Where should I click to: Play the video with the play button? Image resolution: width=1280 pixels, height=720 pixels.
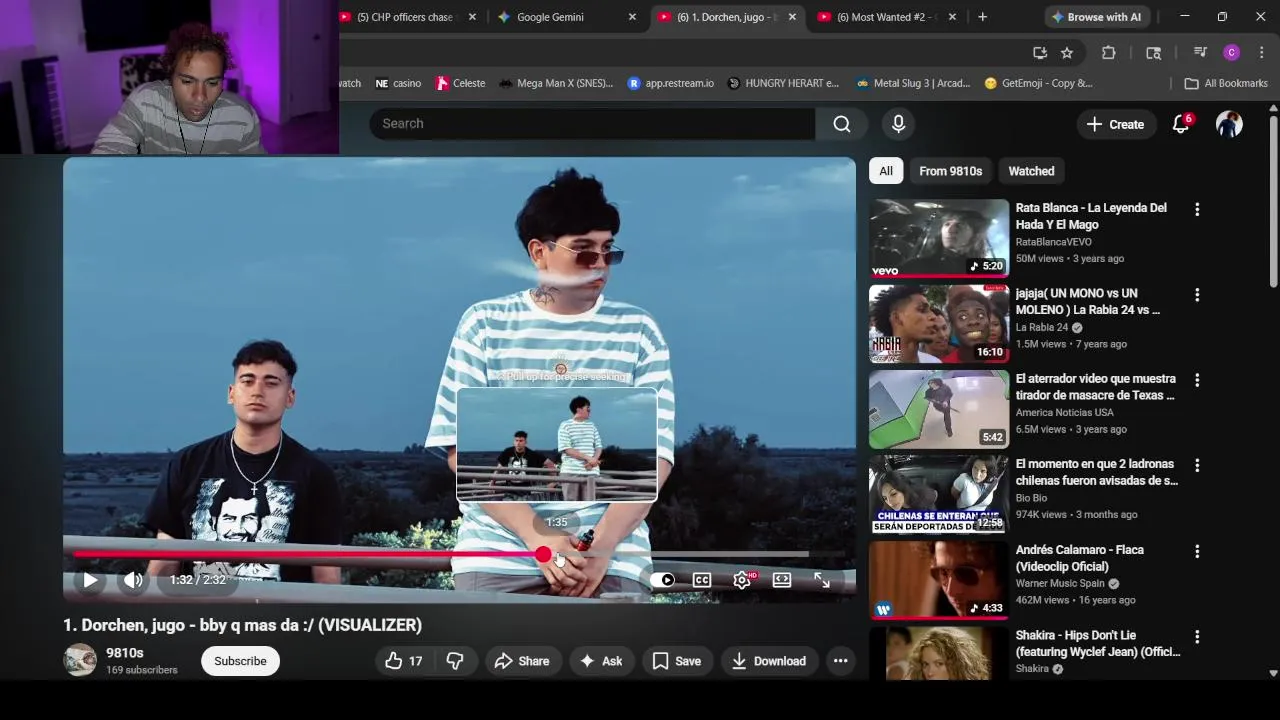coord(90,580)
